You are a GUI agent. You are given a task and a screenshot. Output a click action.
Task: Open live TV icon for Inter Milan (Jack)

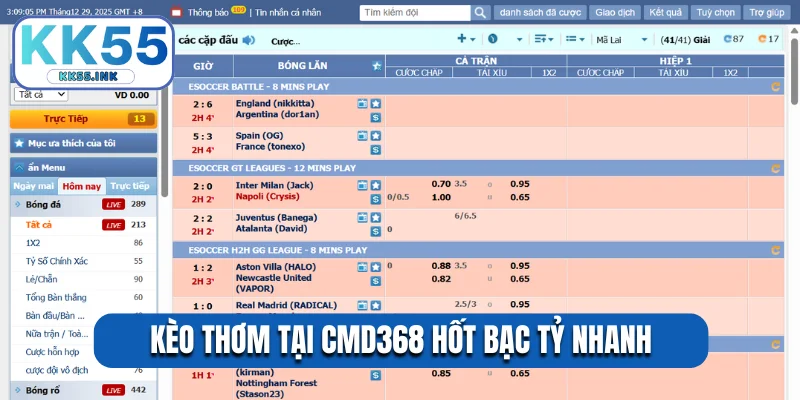[362, 185]
